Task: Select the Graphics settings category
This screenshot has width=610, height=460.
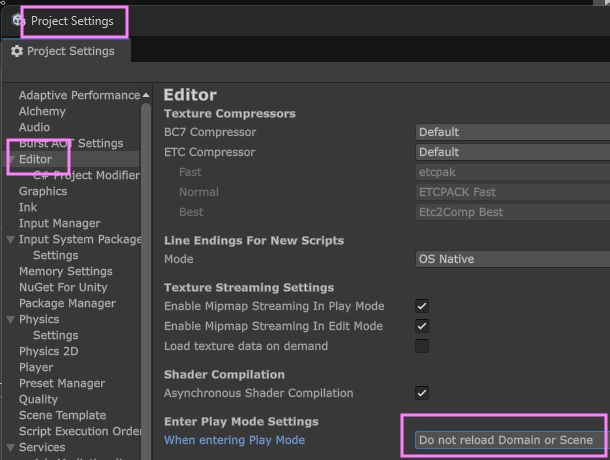Action: click(x=43, y=191)
